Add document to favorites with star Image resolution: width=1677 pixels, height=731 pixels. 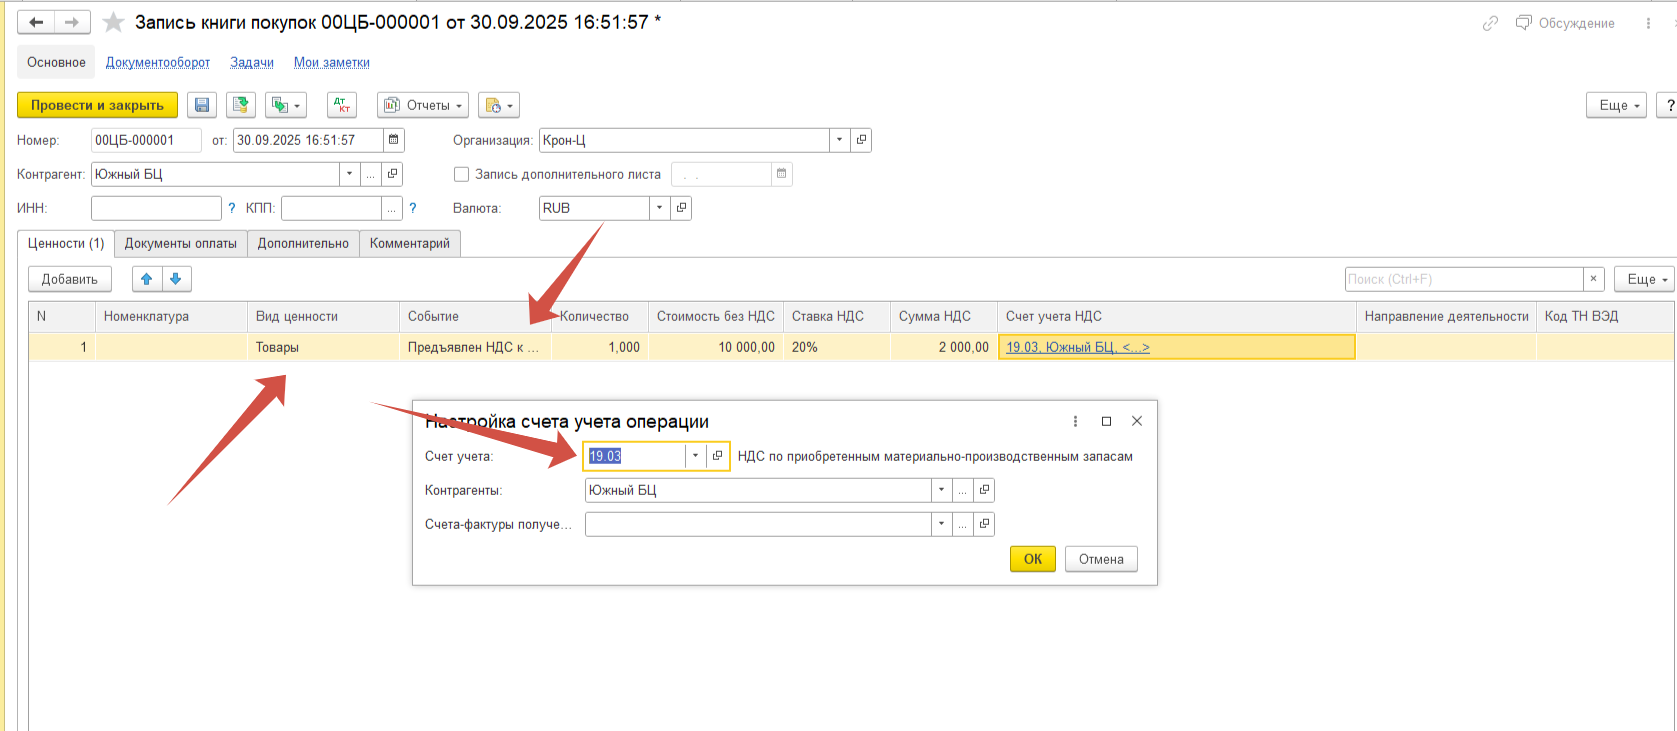[x=114, y=22]
